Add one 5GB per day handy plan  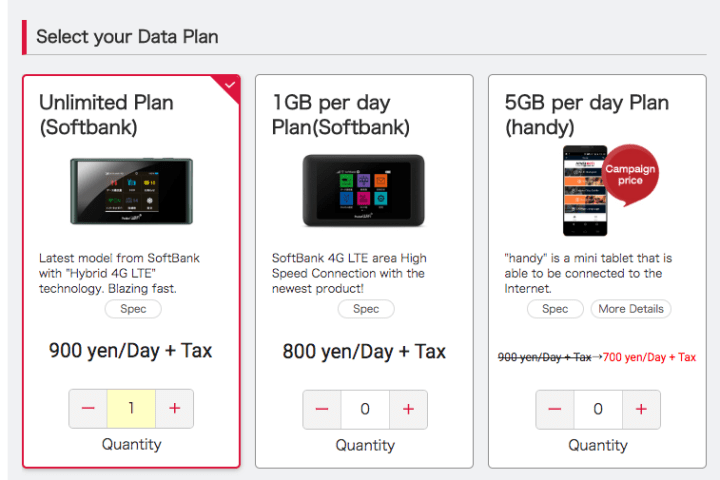tap(641, 409)
